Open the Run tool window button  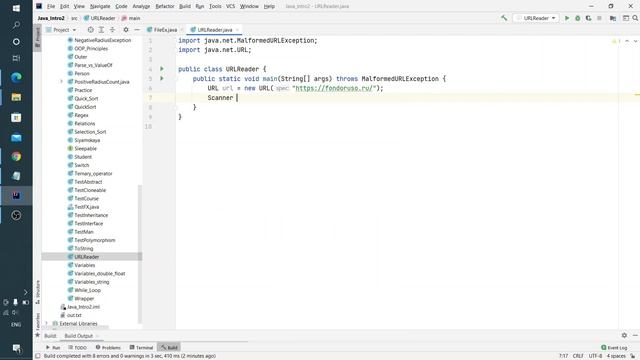(x=53, y=347)
